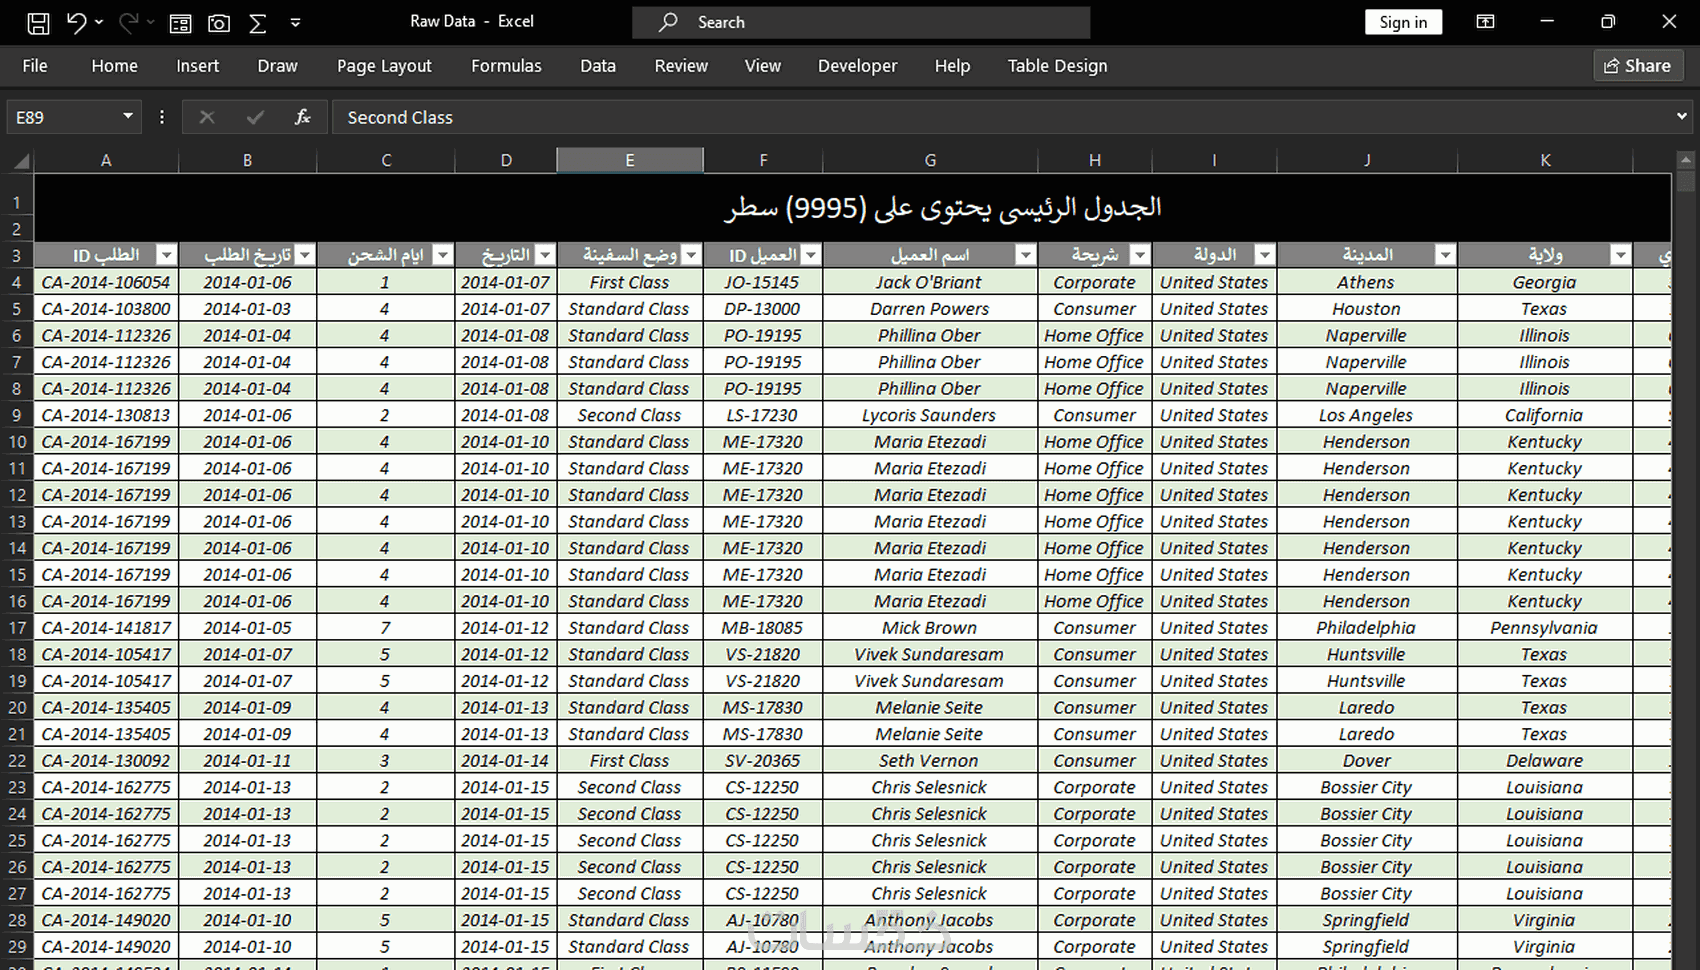The width and height of the screenshot is (1700, 970).
Task: Open the Table Design tab
Action: pyautogui.click(x=1057, y=66)
